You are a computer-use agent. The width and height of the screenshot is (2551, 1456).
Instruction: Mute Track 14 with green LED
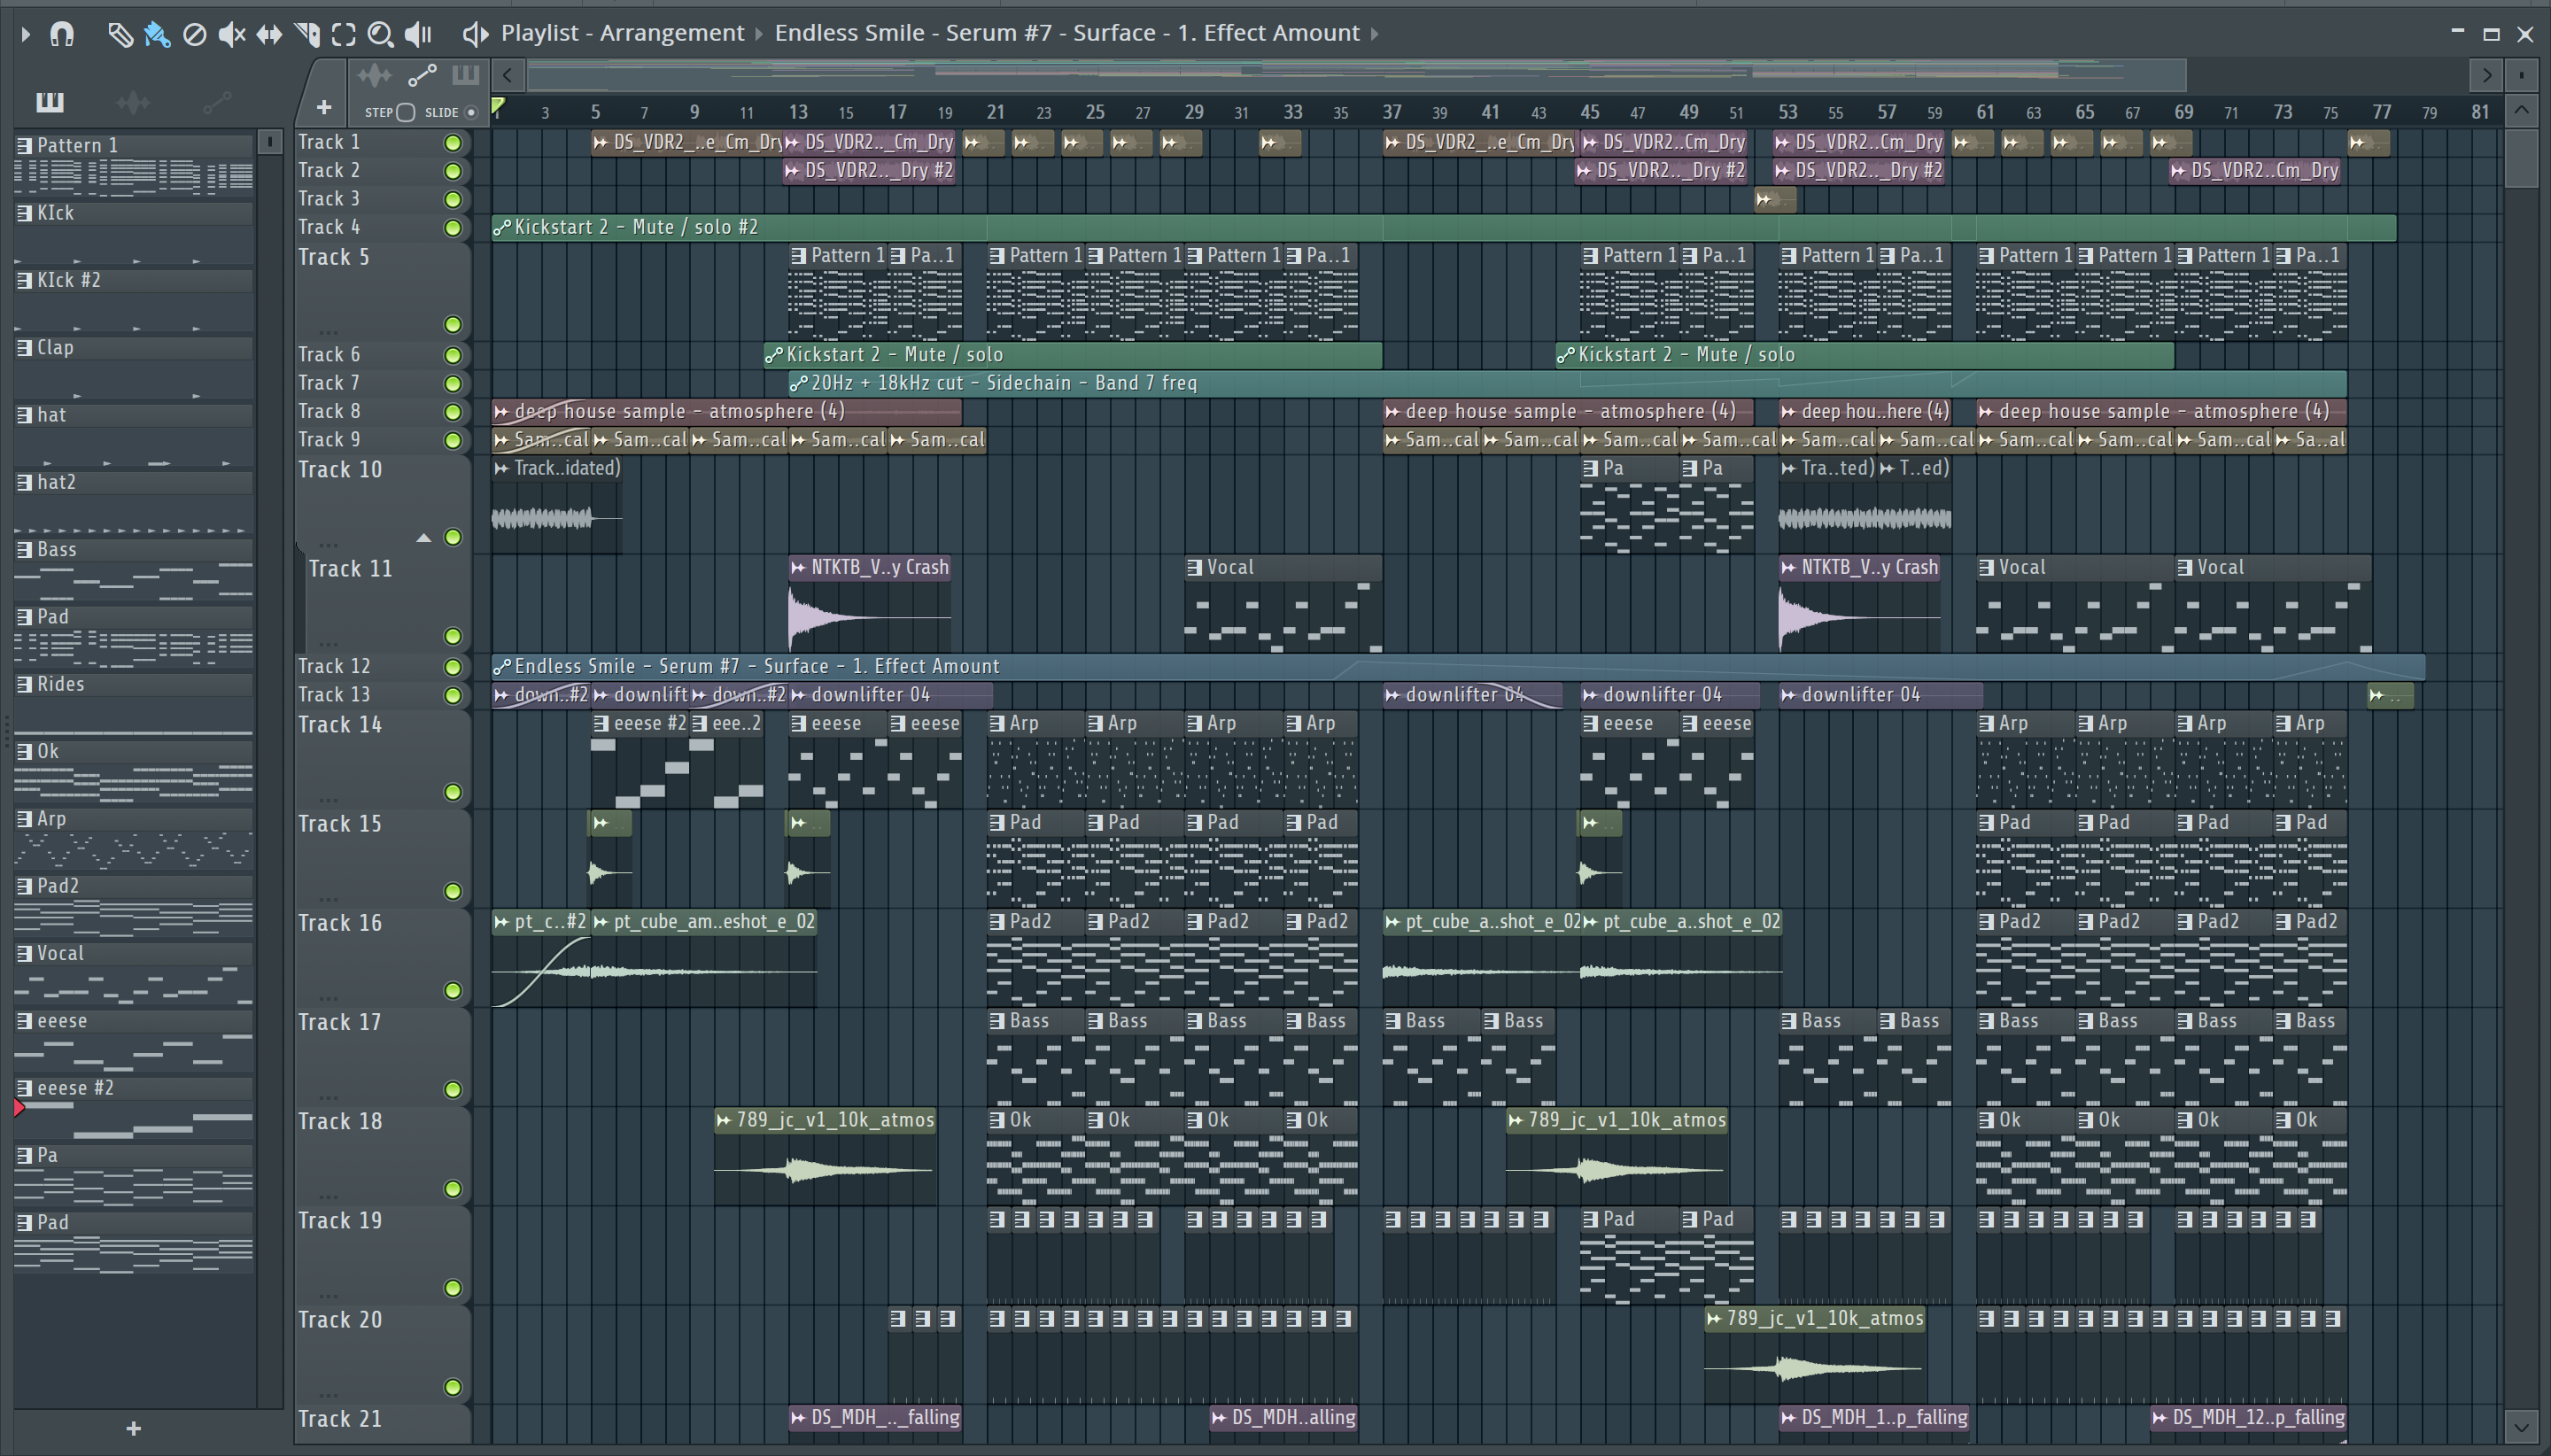pyautogui.click(x=452, y=792)
